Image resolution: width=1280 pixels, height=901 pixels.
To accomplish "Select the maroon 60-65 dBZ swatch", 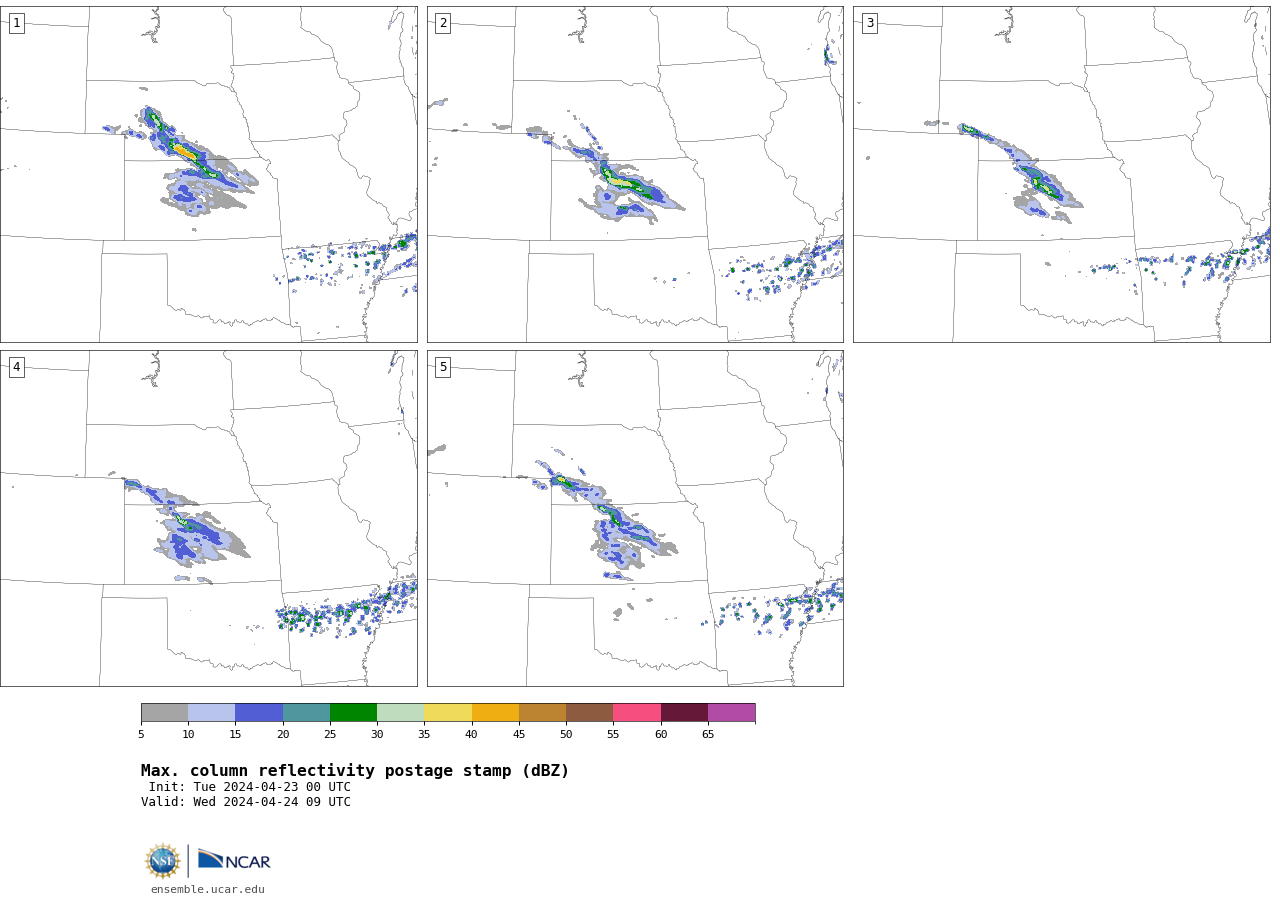I will tap(684, 713).
